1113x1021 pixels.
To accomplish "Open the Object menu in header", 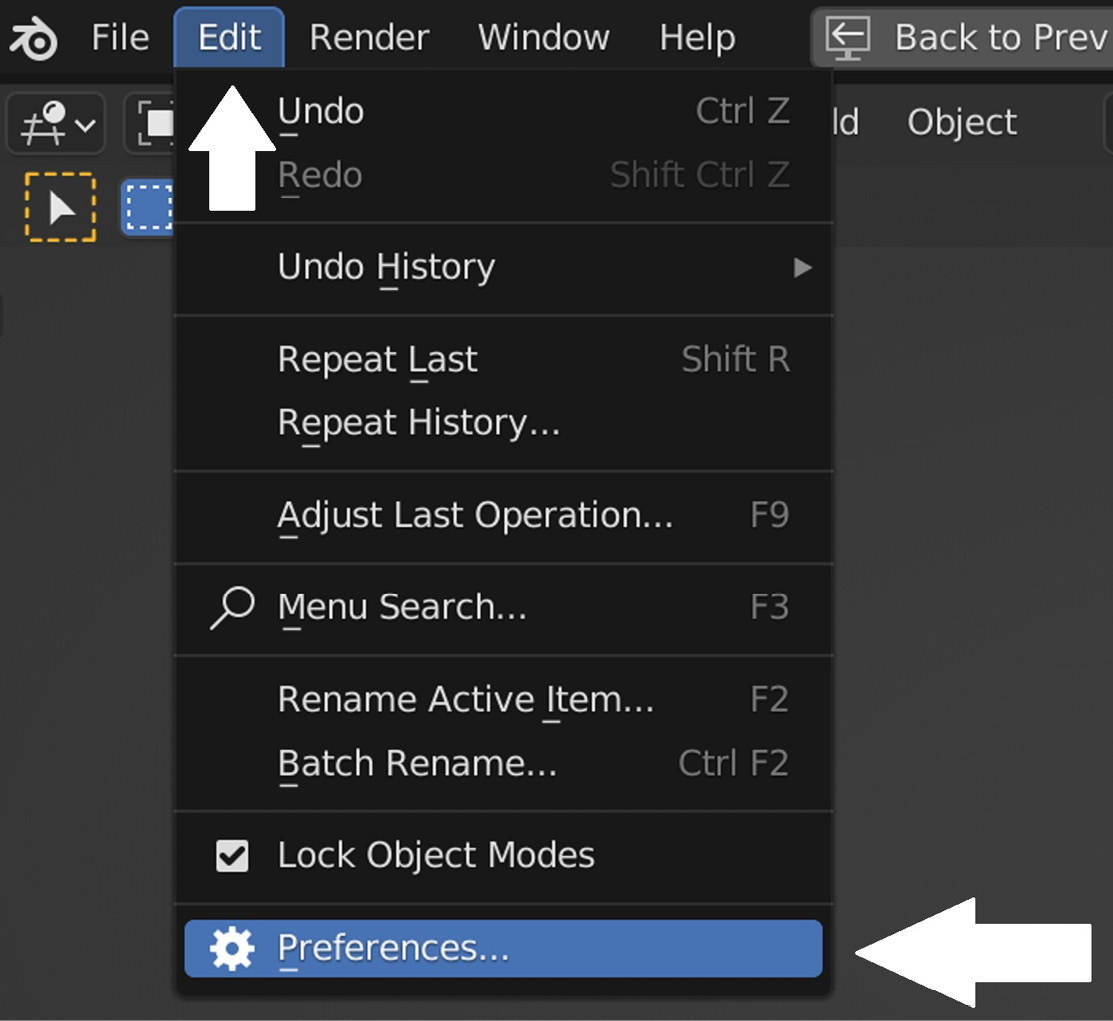I will pos(962,122).
